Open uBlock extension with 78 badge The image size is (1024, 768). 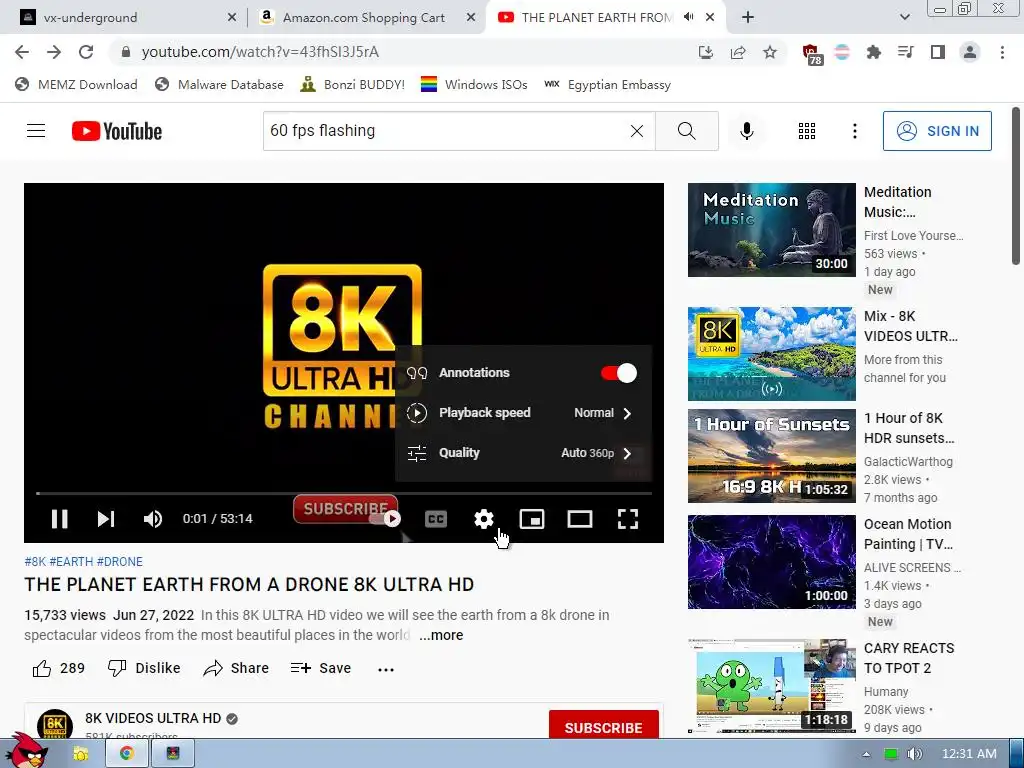[x=812, y=54]
